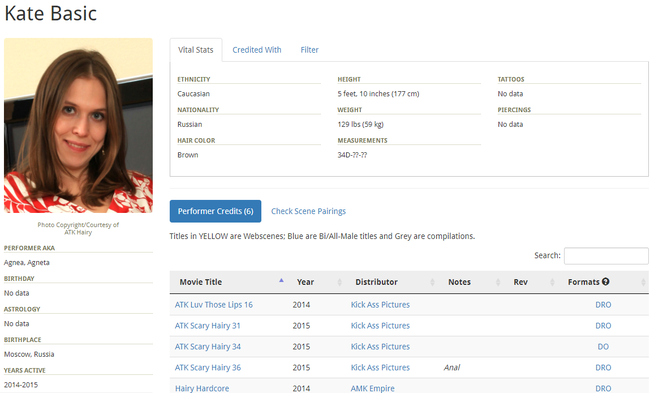Open the Check Scene Pairings link

(x=308, y=211)
